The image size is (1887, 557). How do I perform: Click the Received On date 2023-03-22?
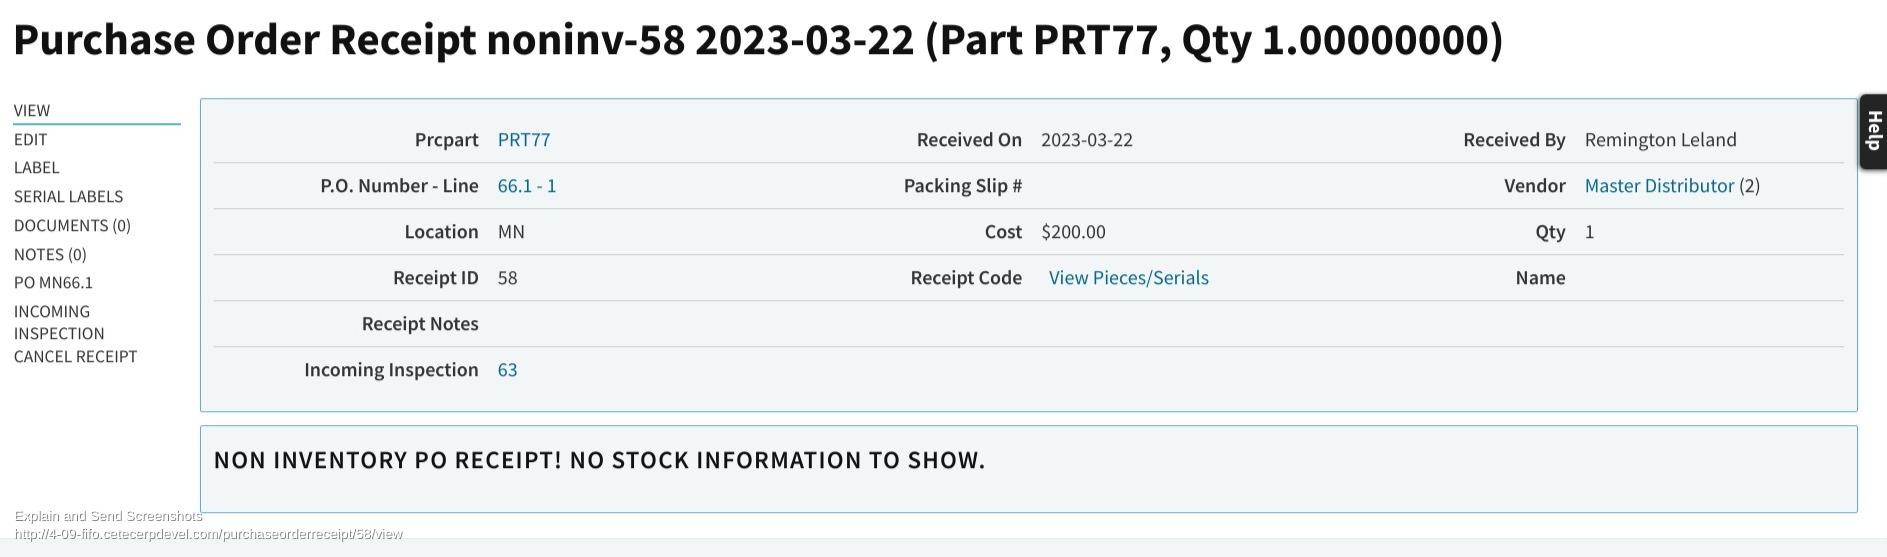tap(1087, 140)
